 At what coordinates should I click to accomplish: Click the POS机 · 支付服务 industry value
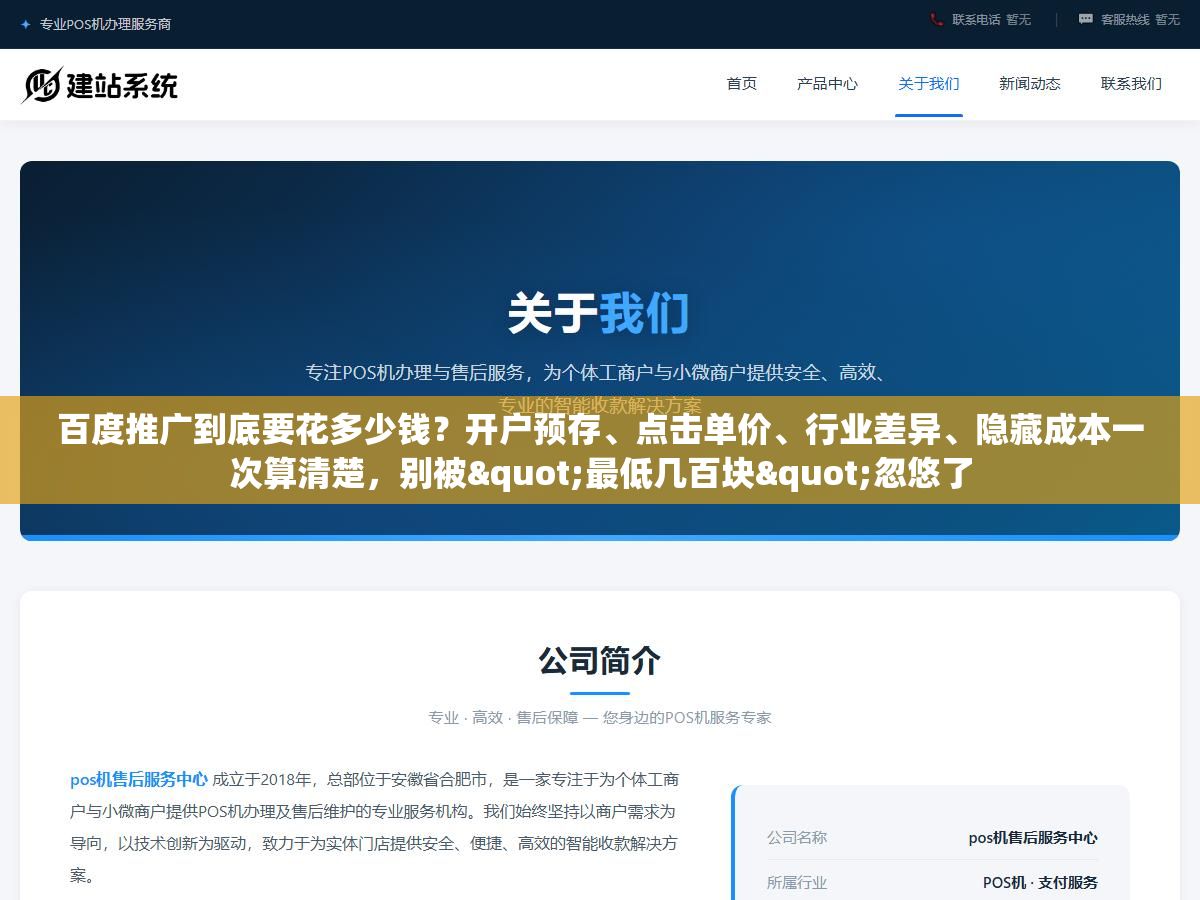[x=1040, y=882]
